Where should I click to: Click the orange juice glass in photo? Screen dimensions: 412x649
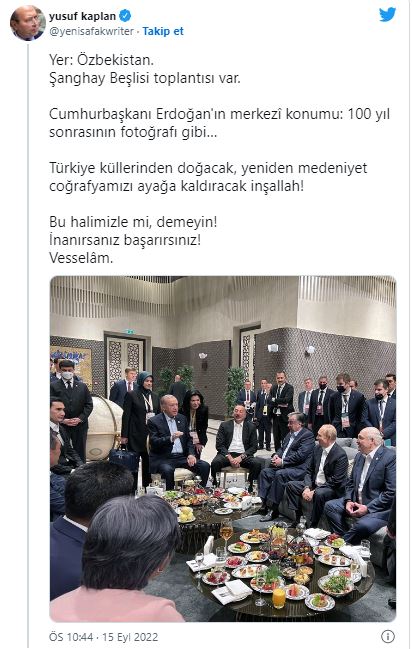point(279,598)
